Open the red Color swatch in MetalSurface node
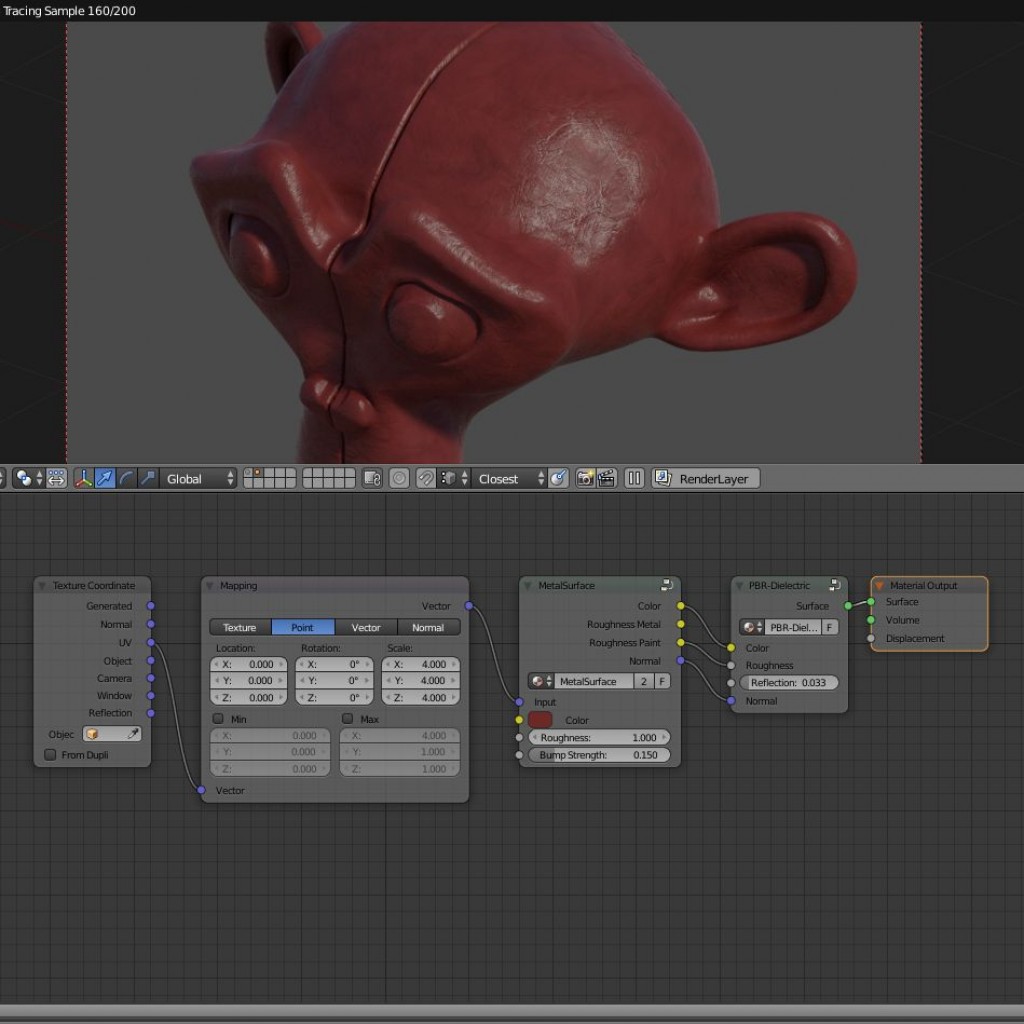The image size is (1024, 1024). [x=540, y=720]
